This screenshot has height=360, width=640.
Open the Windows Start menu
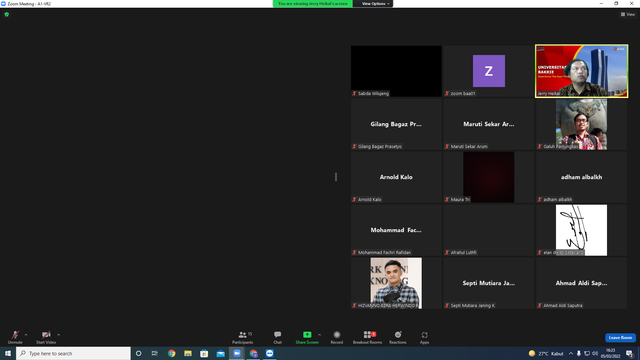click(x=8, y=353)
